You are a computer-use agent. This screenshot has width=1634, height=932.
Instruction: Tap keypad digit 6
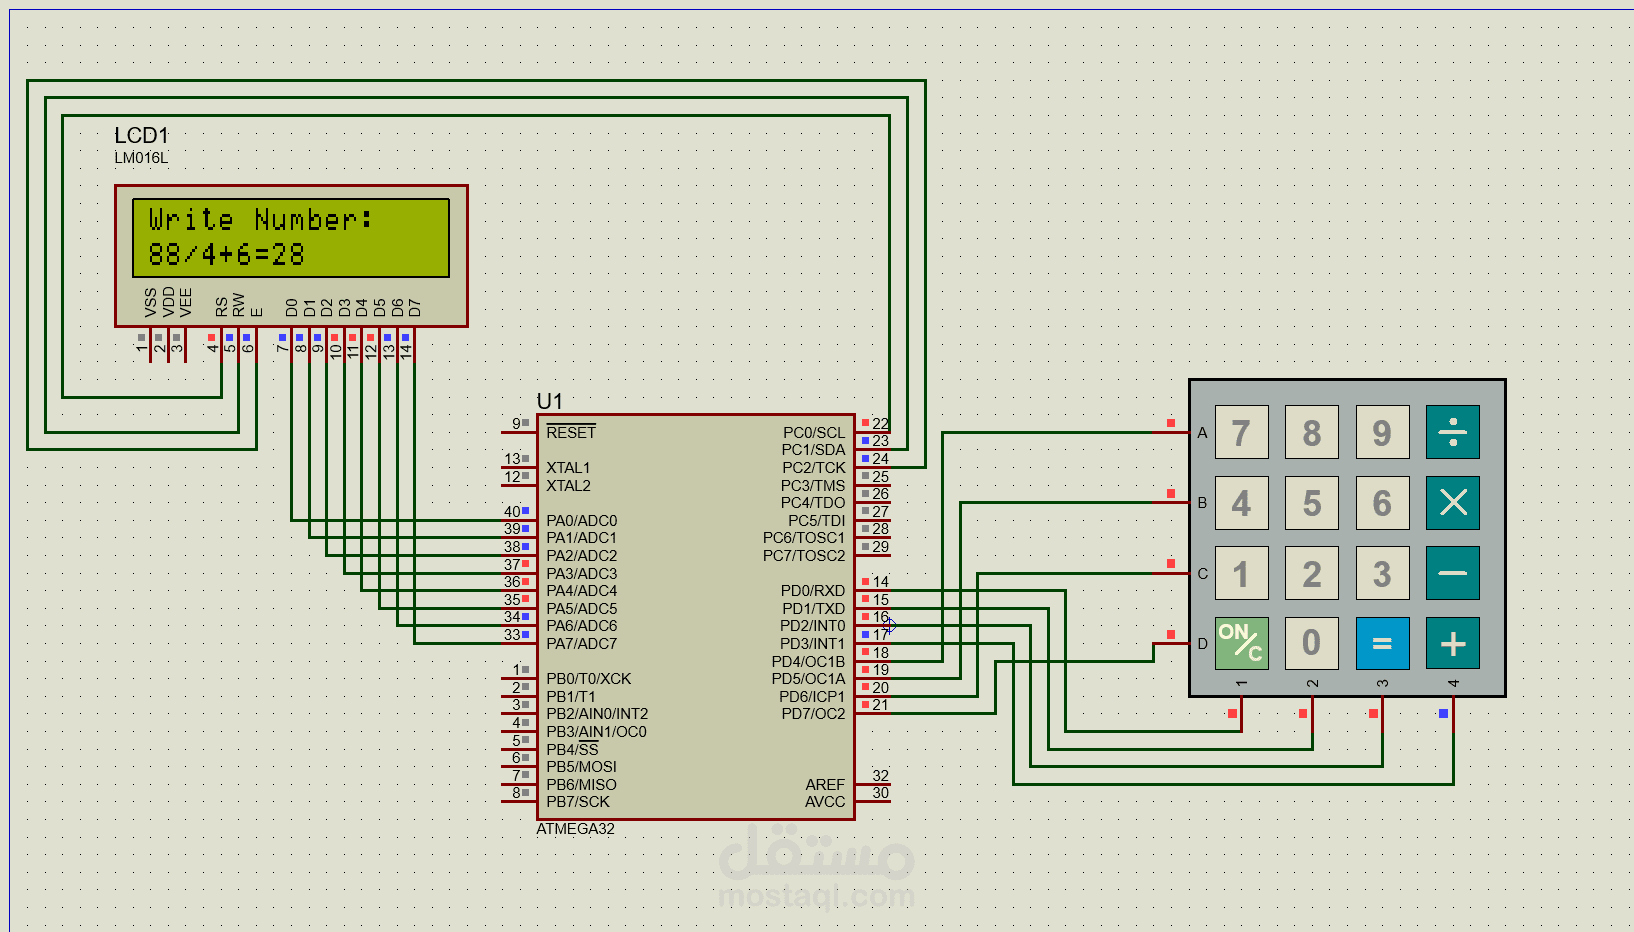point(1382,502)
